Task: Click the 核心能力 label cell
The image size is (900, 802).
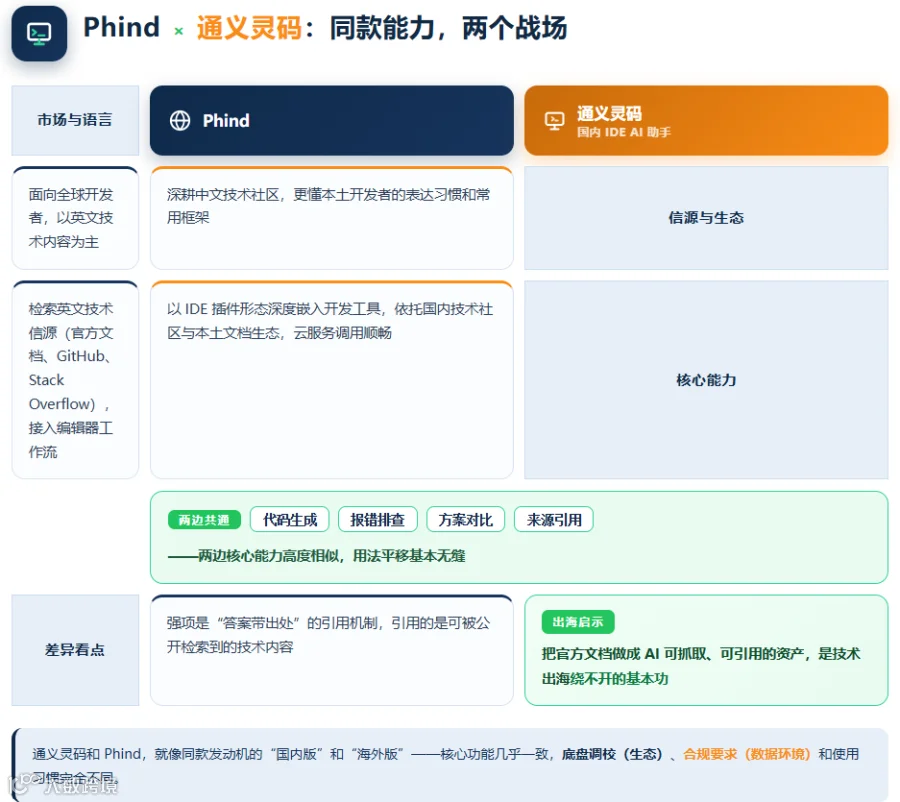Action: [x=706, y=379]
